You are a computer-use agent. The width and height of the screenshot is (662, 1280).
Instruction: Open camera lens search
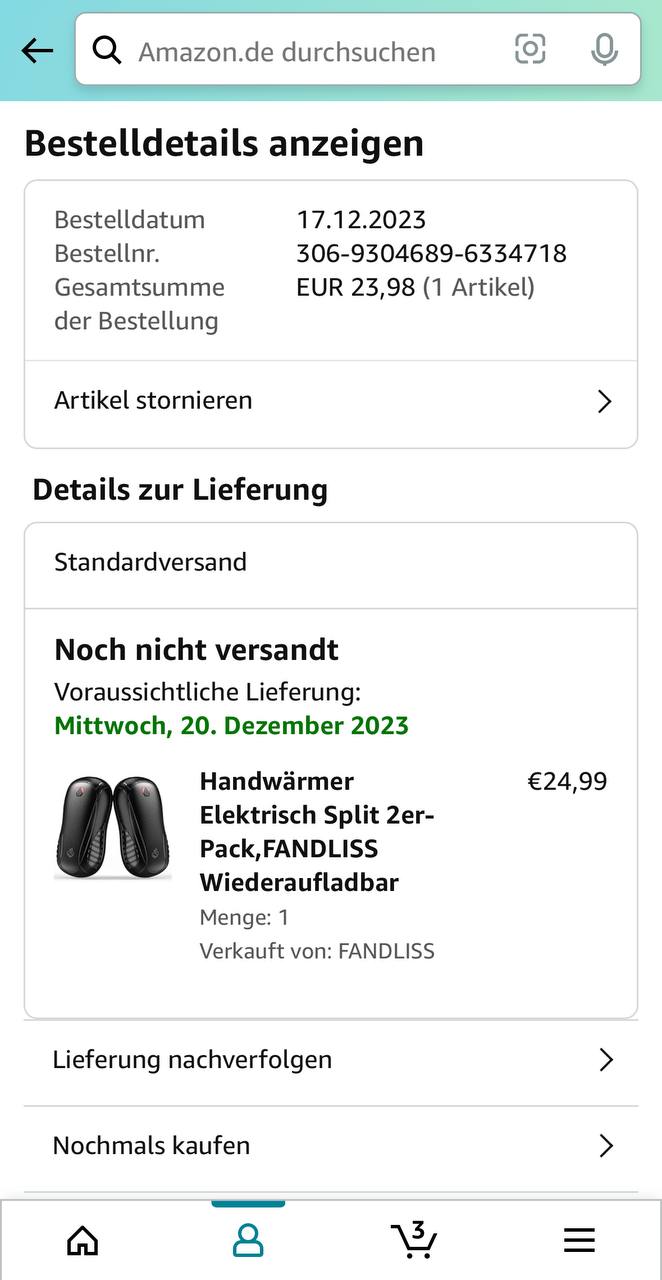[x=530, y=49]
